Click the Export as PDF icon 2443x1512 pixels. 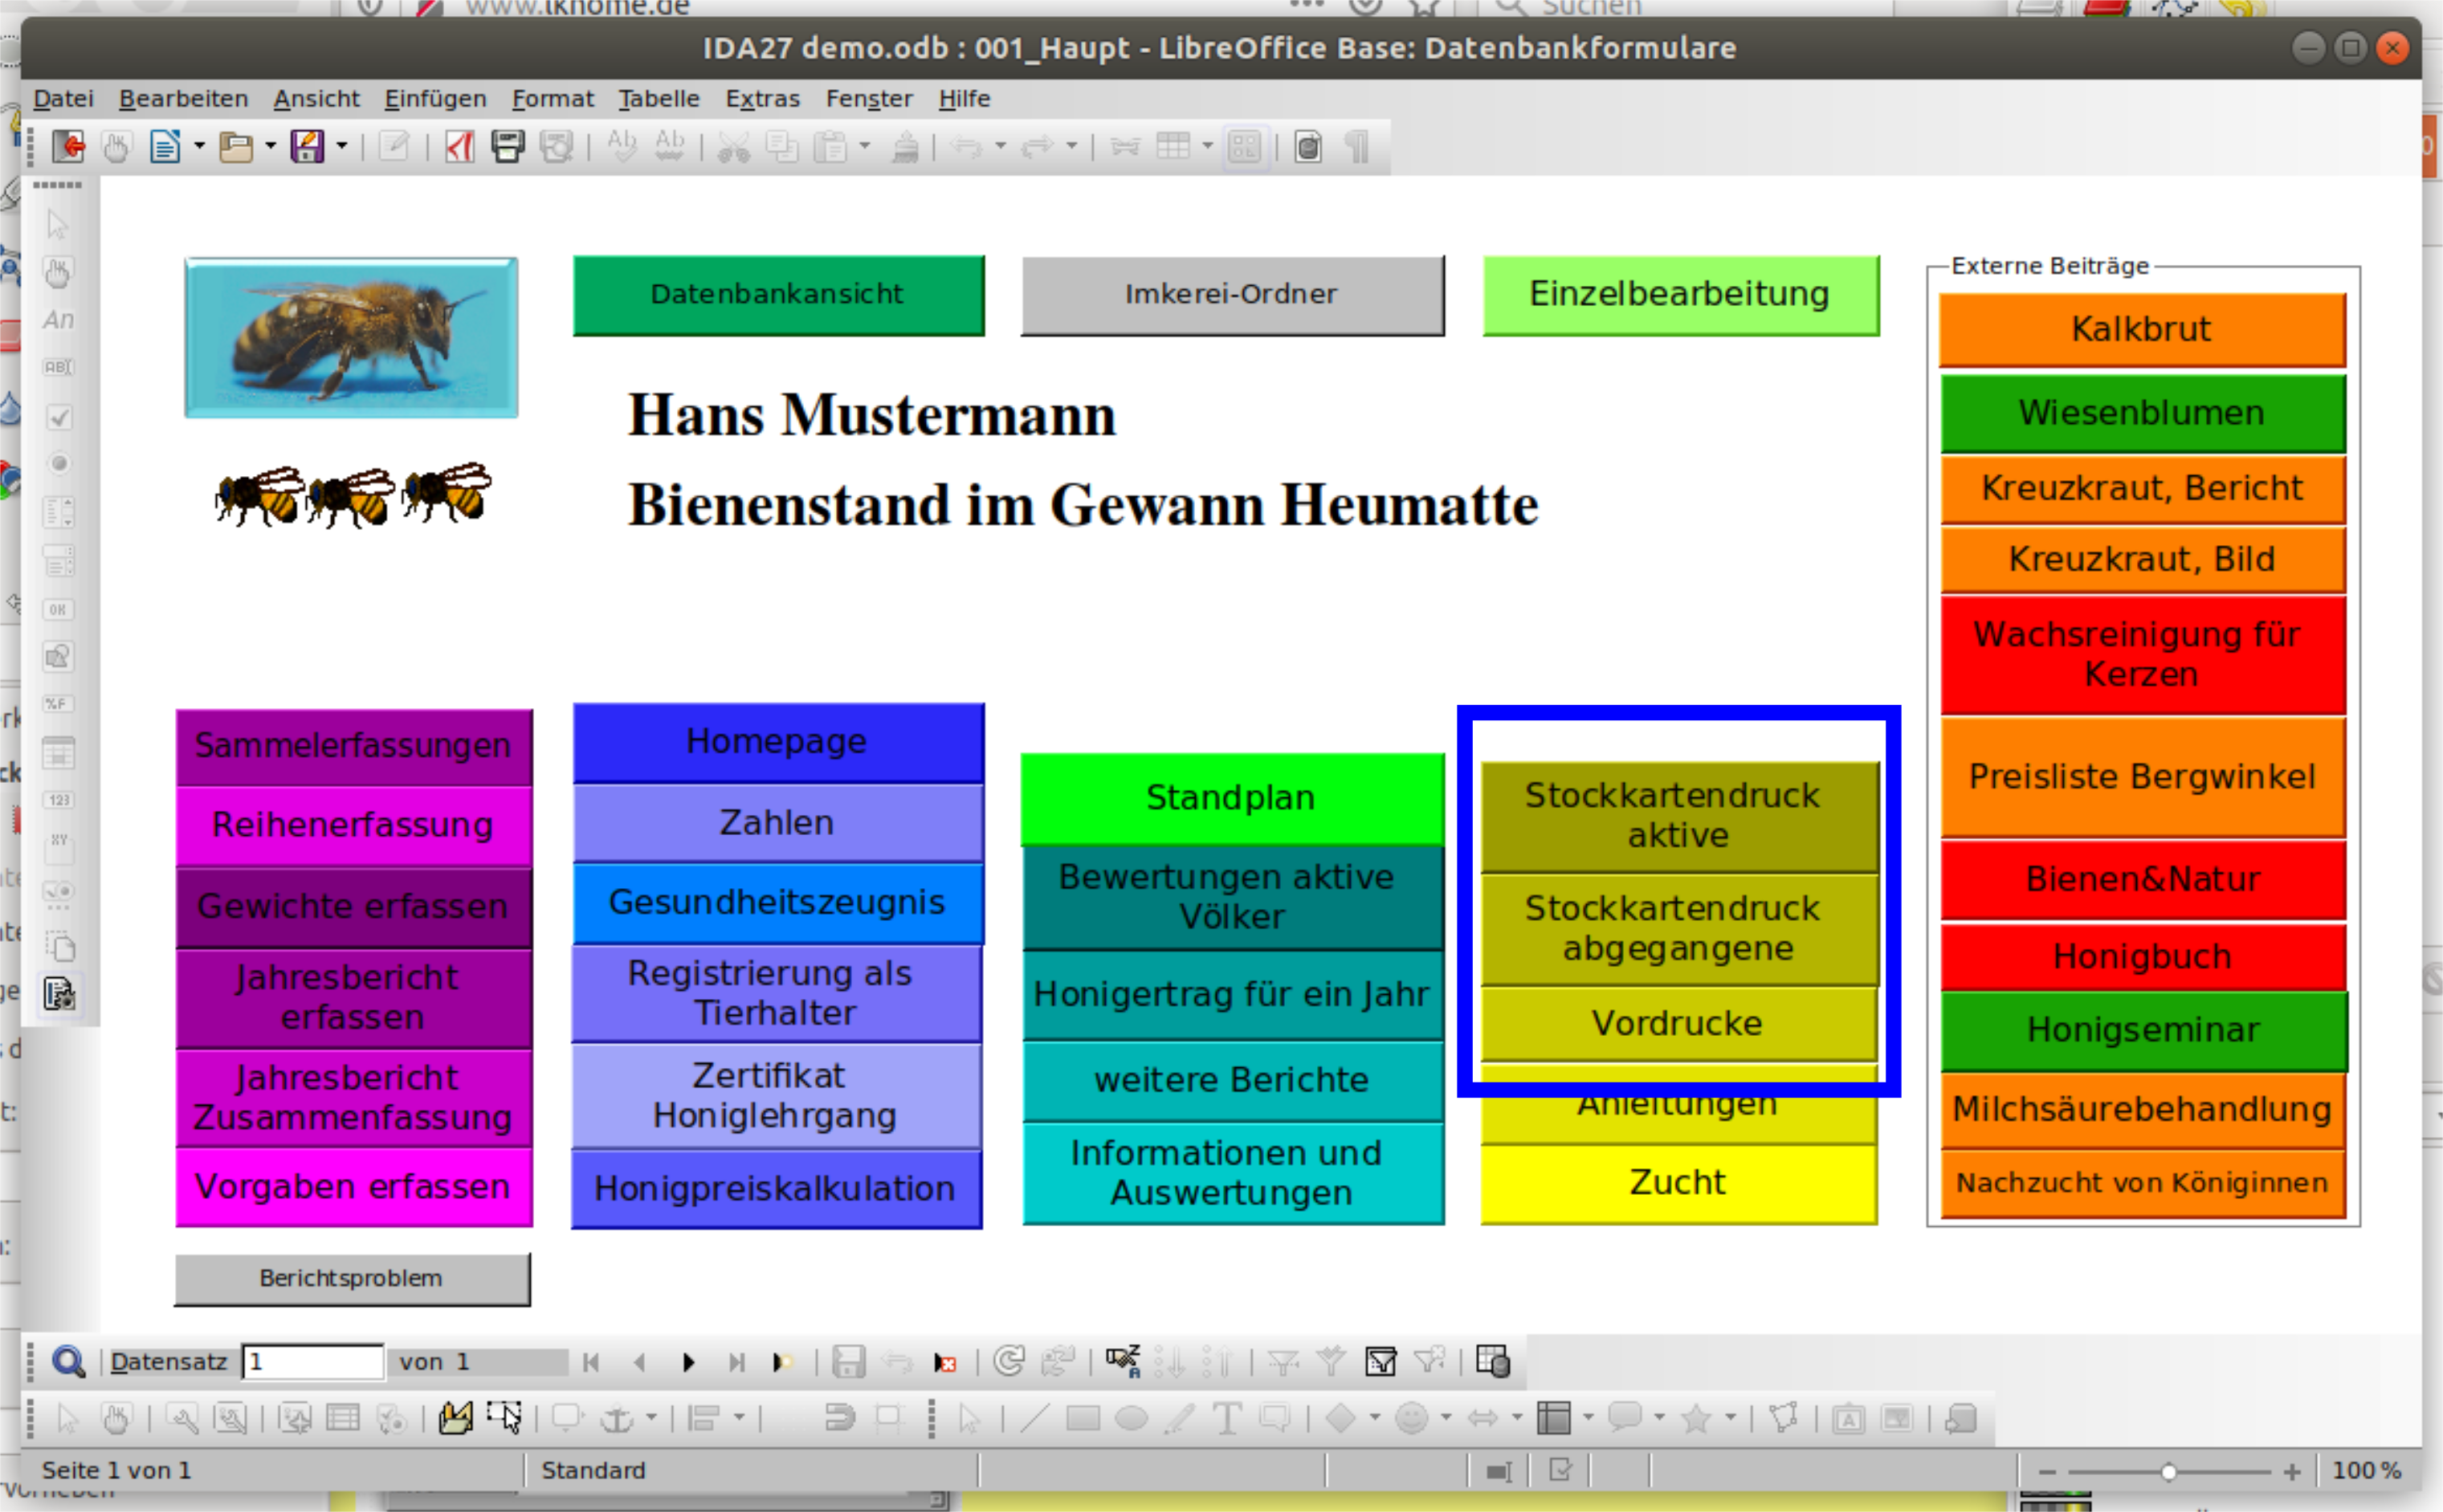(x=459, y=147)
